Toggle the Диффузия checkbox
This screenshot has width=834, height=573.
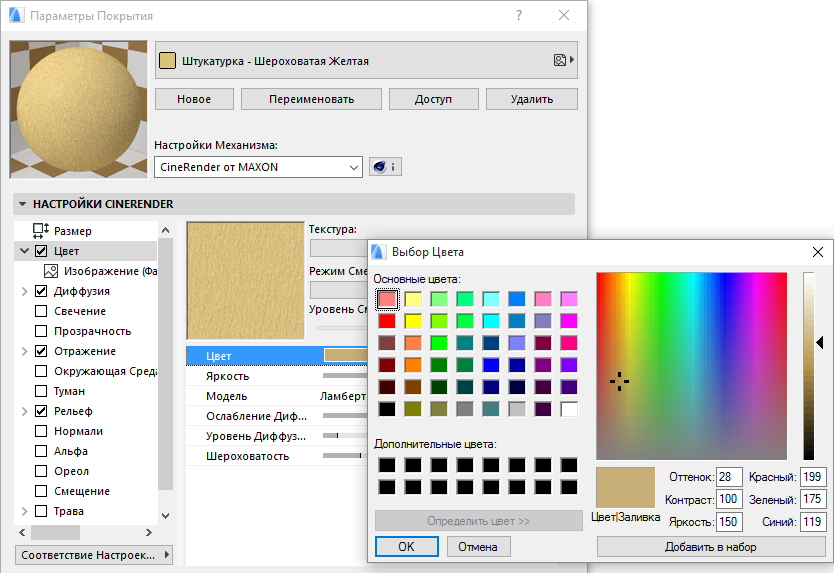pos(41,291)
